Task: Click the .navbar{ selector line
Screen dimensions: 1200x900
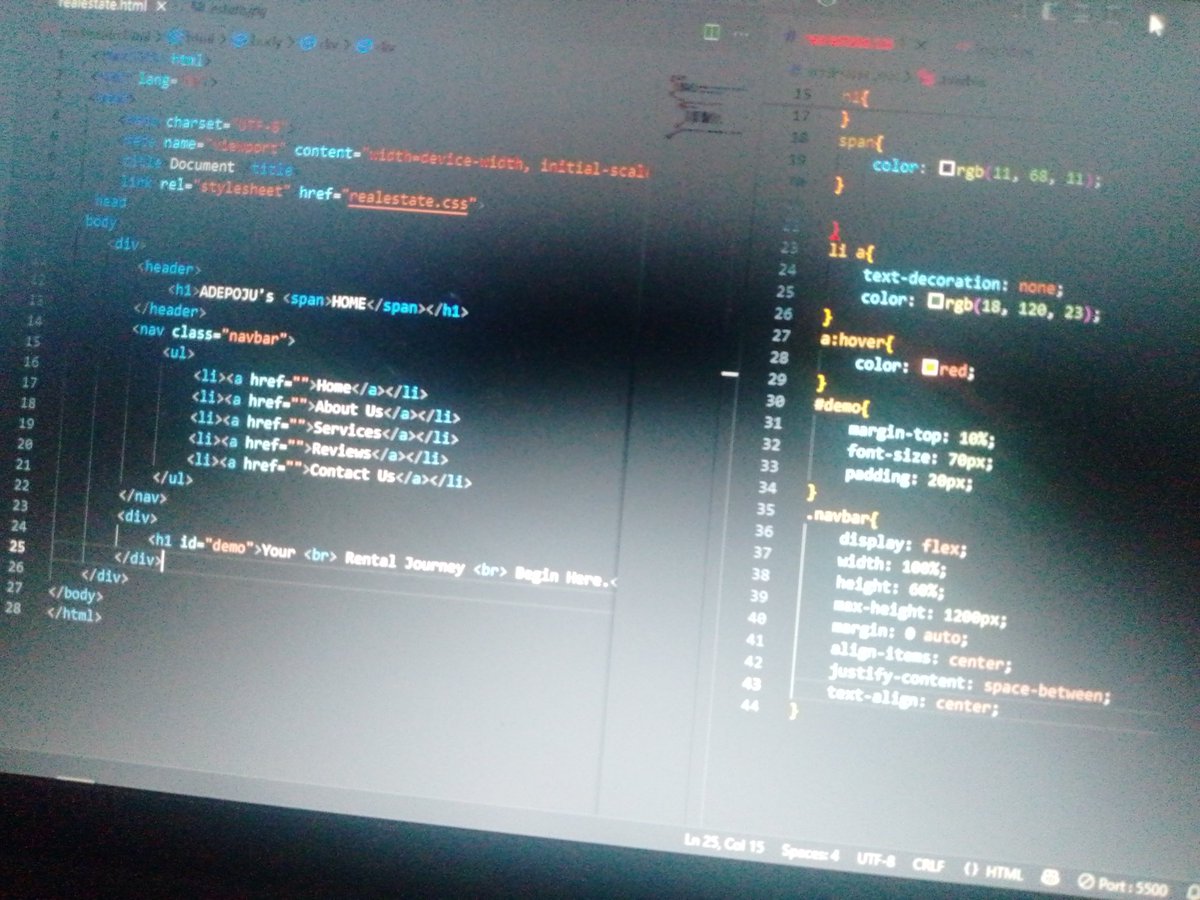Action: [841, 517]
